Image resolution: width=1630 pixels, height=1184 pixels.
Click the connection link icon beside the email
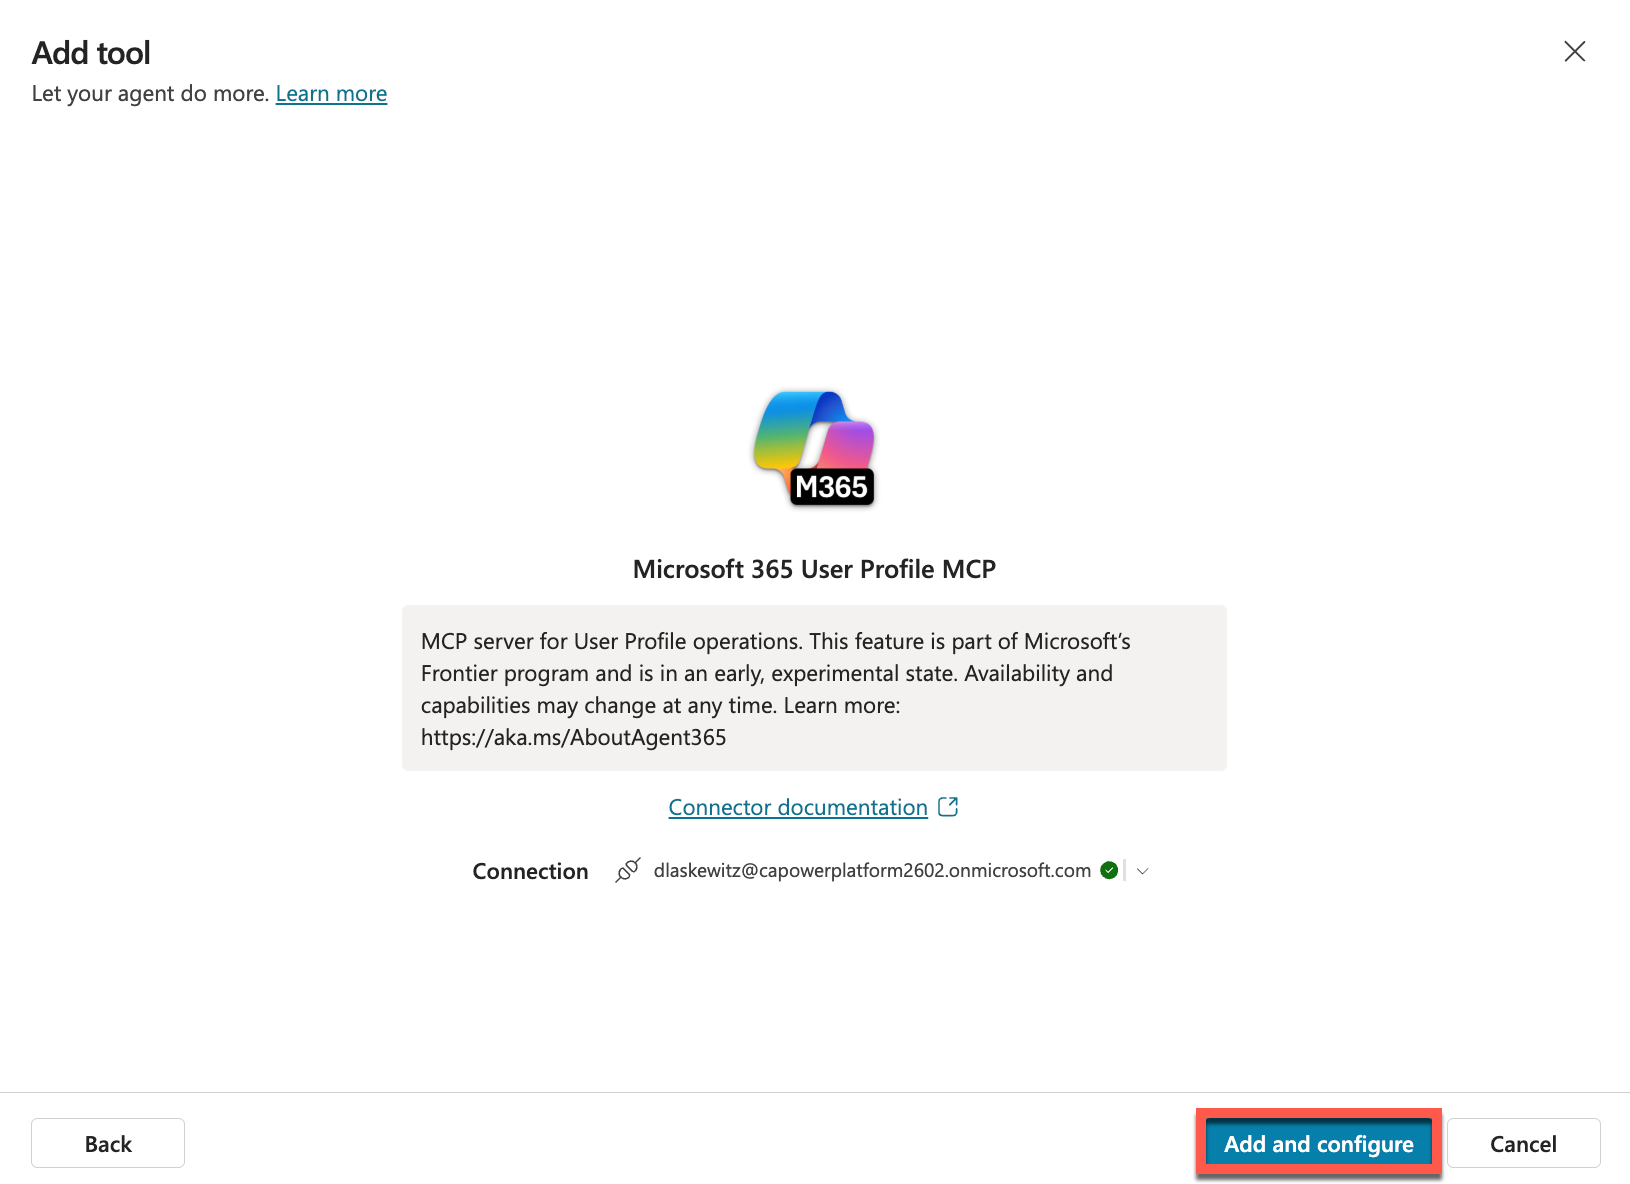[628, 870]
